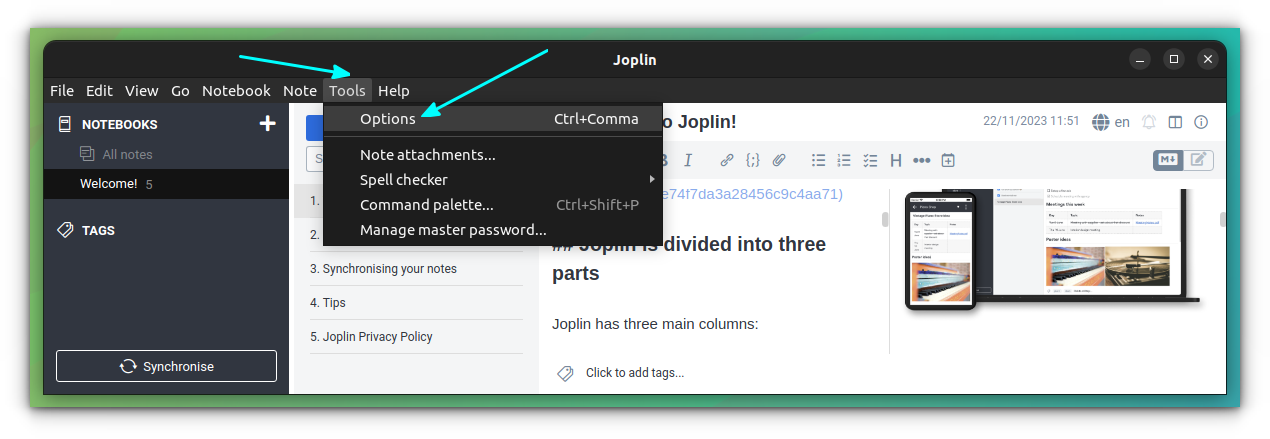Insert a bulleted list
The image size is (1270, 439).
pos(819,160)
